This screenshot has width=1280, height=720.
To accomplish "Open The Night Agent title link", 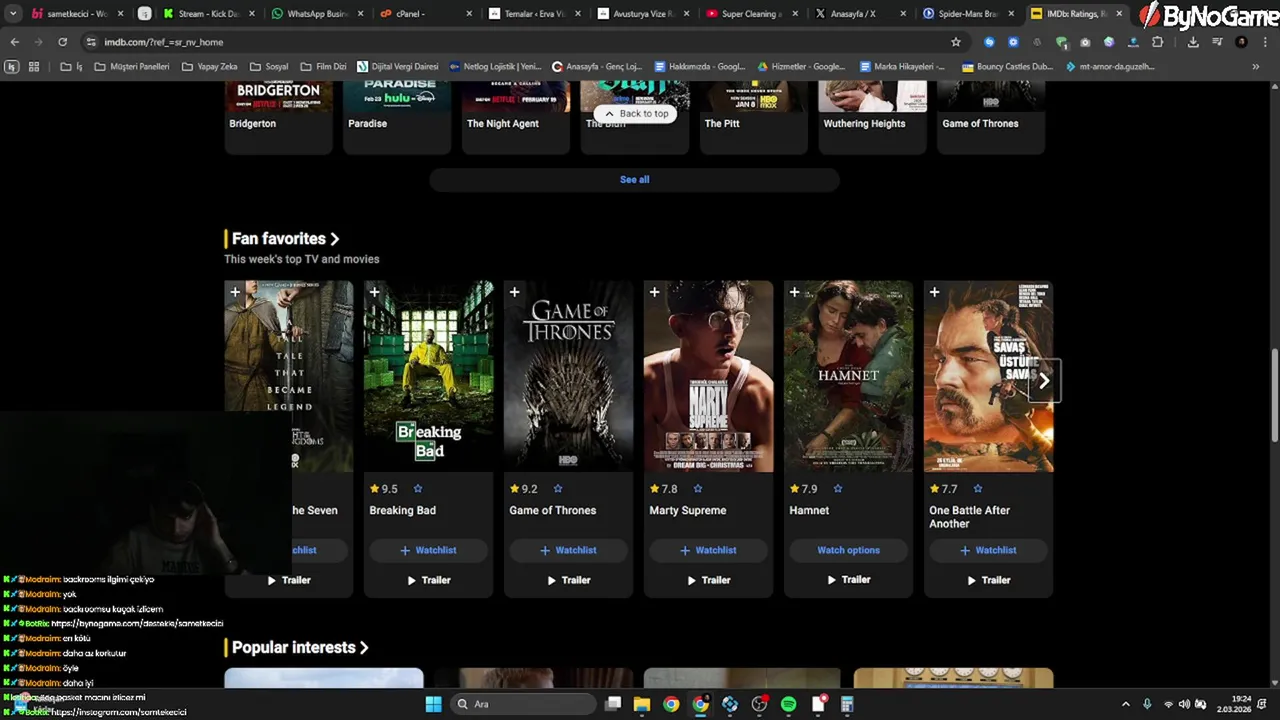I will click(x=503, y=124).
